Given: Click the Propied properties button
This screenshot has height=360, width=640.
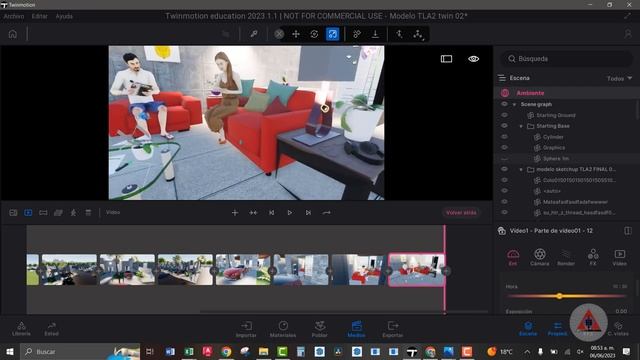Looking at the screenshot, I should pos(557,329).
